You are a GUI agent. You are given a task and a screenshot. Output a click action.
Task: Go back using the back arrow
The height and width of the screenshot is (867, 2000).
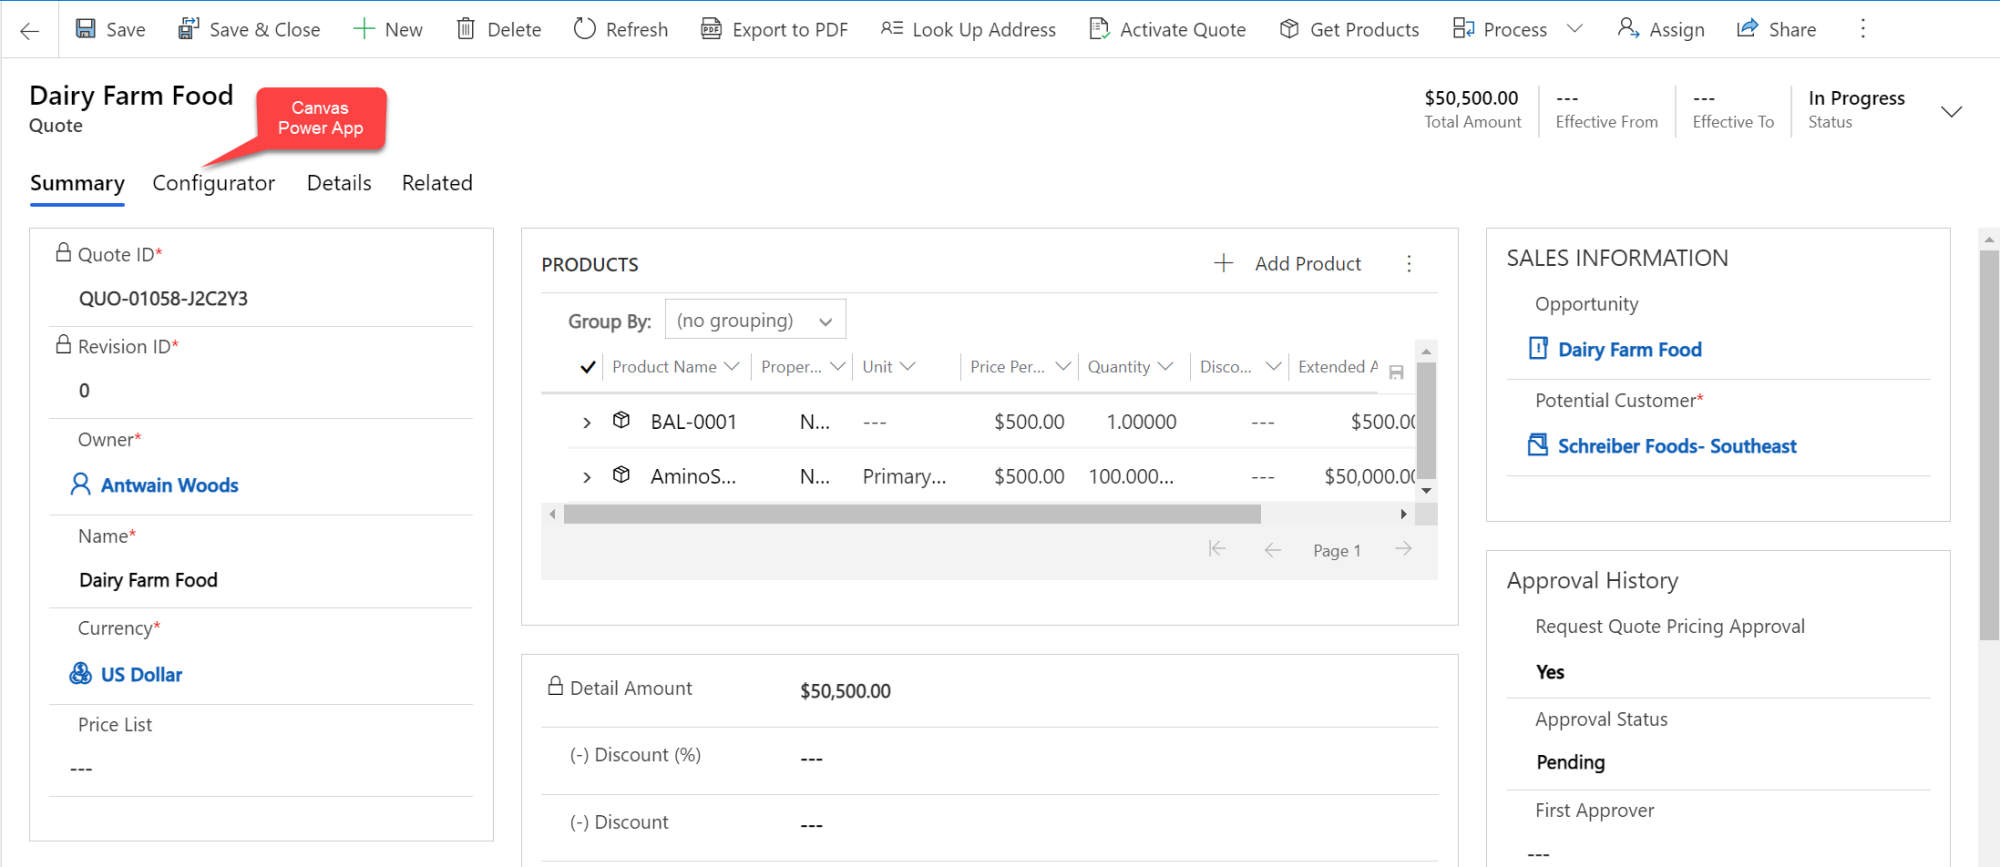tap(29, 31)
